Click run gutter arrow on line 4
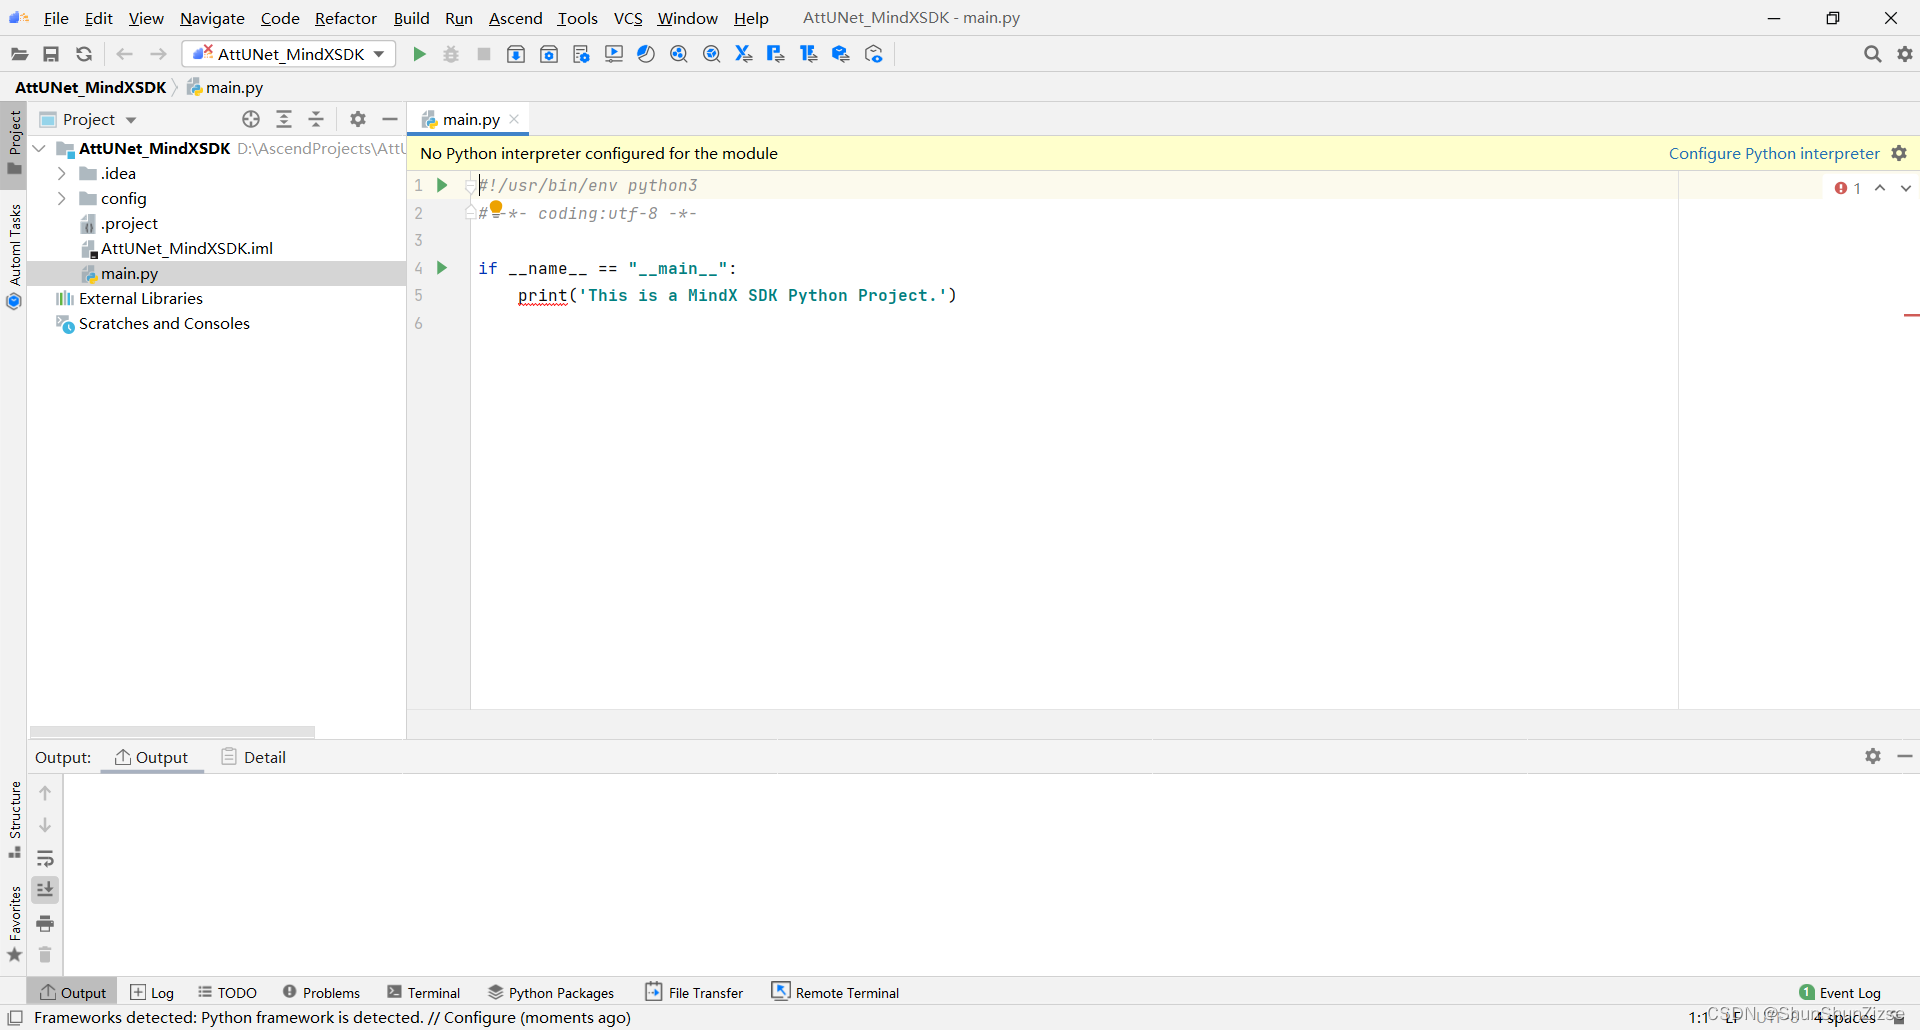Image resolution: width=1920 pixels, height=1030 pixels. pyautogui.click(x=442, y=268)
